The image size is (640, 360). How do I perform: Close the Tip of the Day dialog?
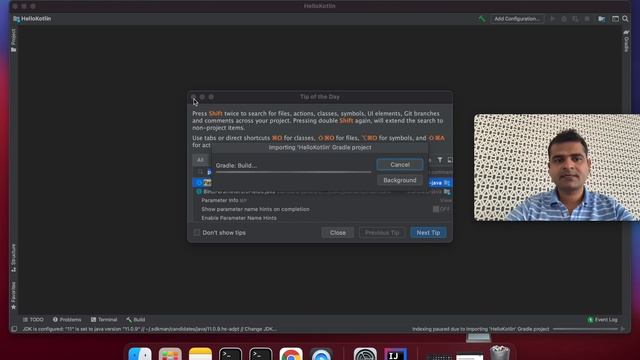(x=338, y=233)
